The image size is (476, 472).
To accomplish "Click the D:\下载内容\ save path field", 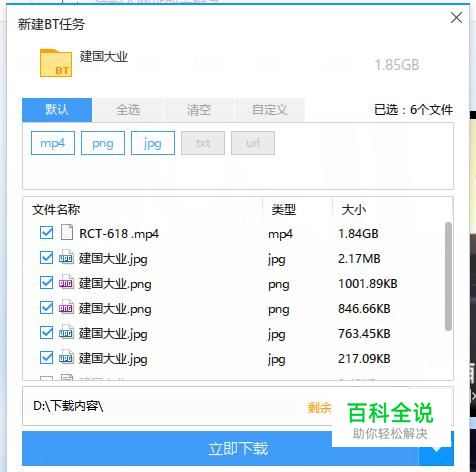I will click(238, 406).
